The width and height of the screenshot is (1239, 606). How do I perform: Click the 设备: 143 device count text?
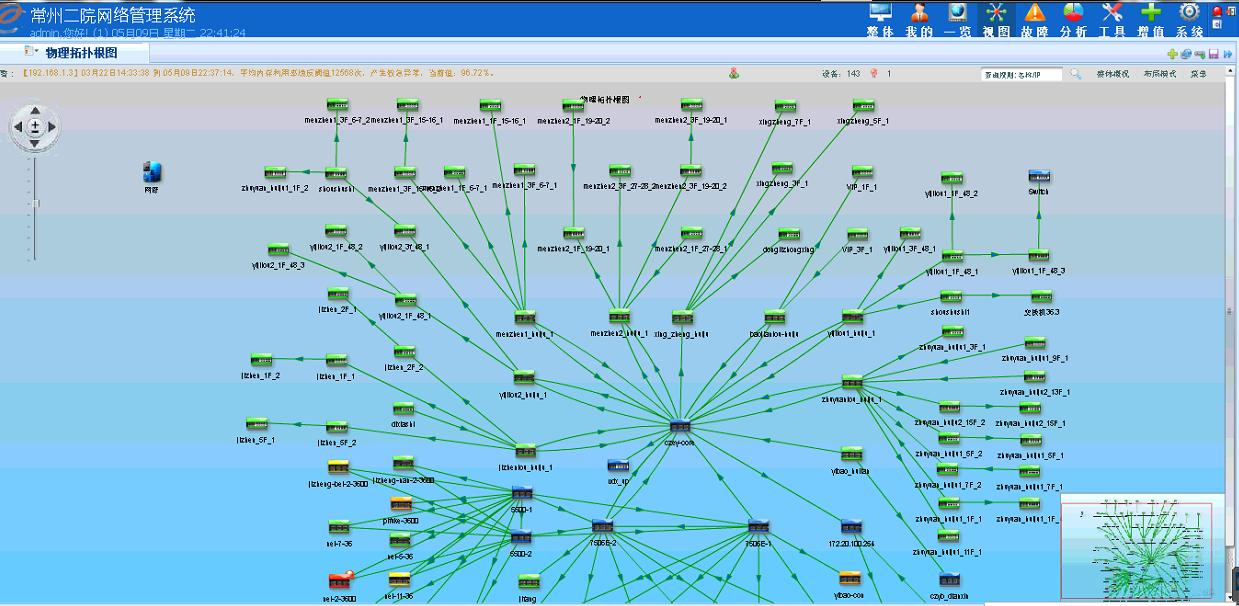tap(840, 74)
